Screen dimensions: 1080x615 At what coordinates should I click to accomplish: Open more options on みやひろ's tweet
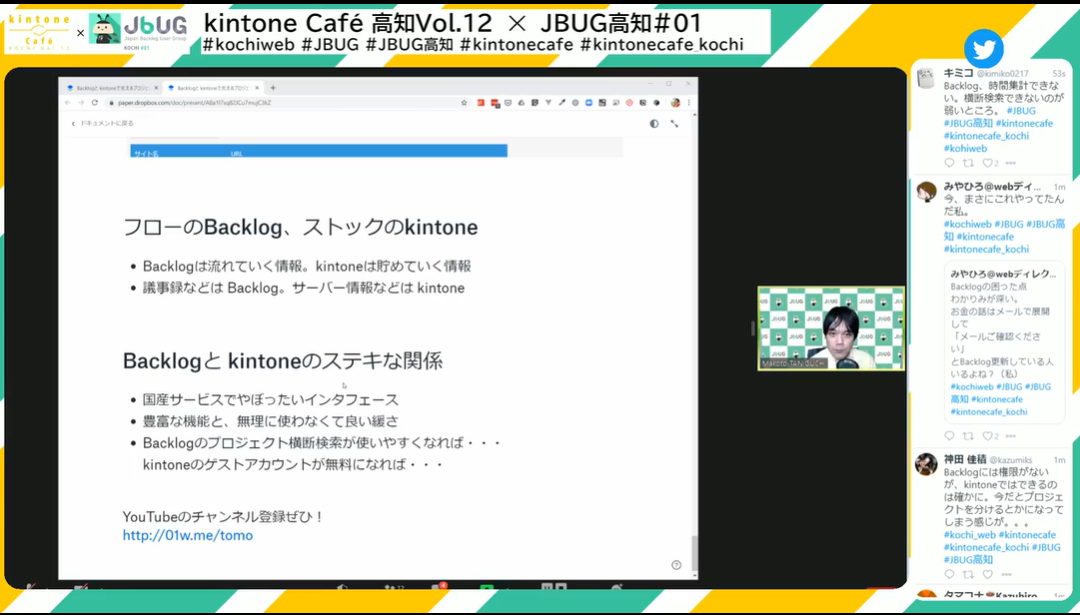coord(1010,436)
